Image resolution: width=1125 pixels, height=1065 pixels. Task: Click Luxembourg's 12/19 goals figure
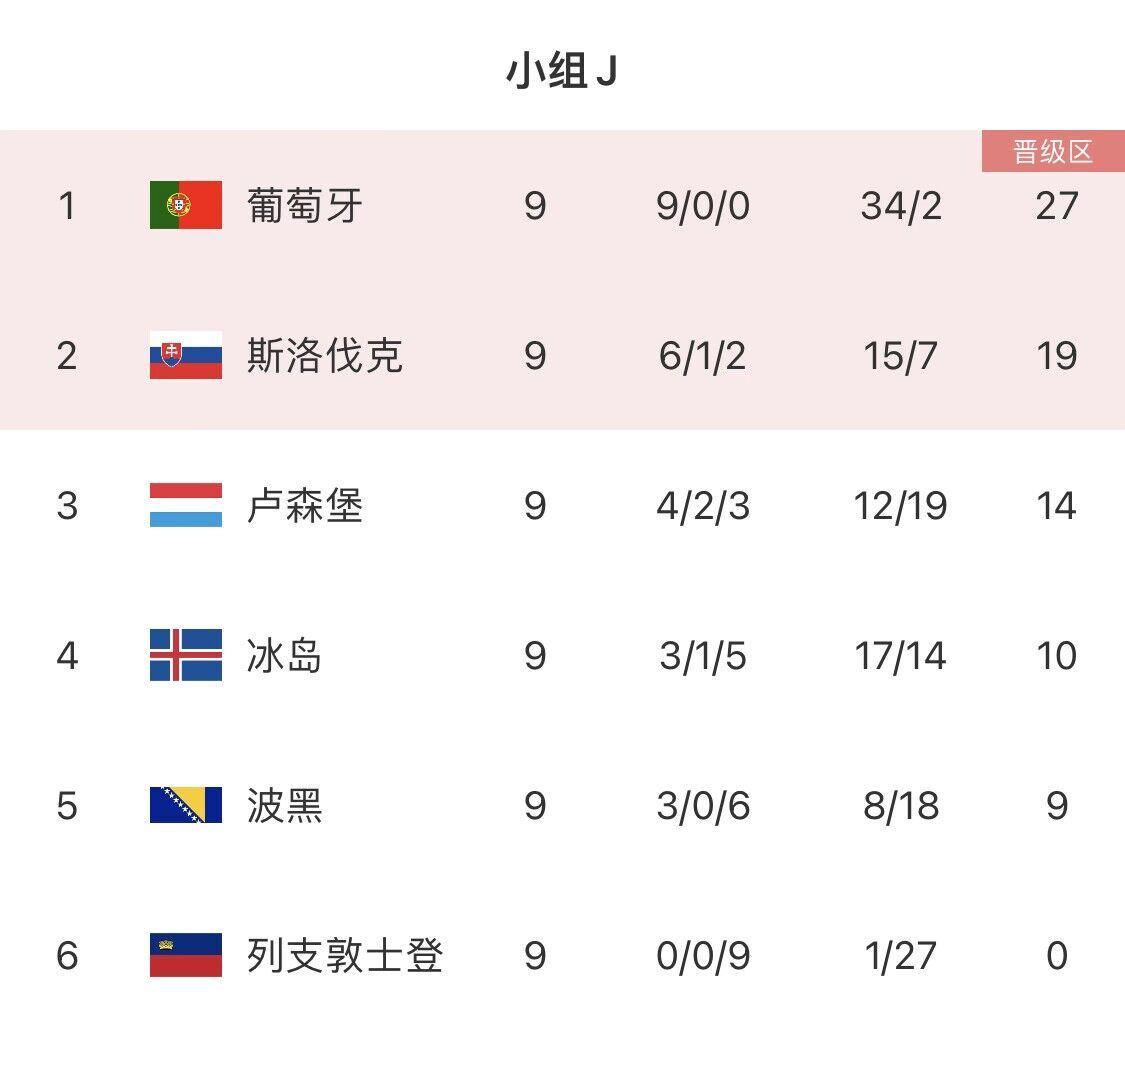pyautogui.click(x=900, y=506)
